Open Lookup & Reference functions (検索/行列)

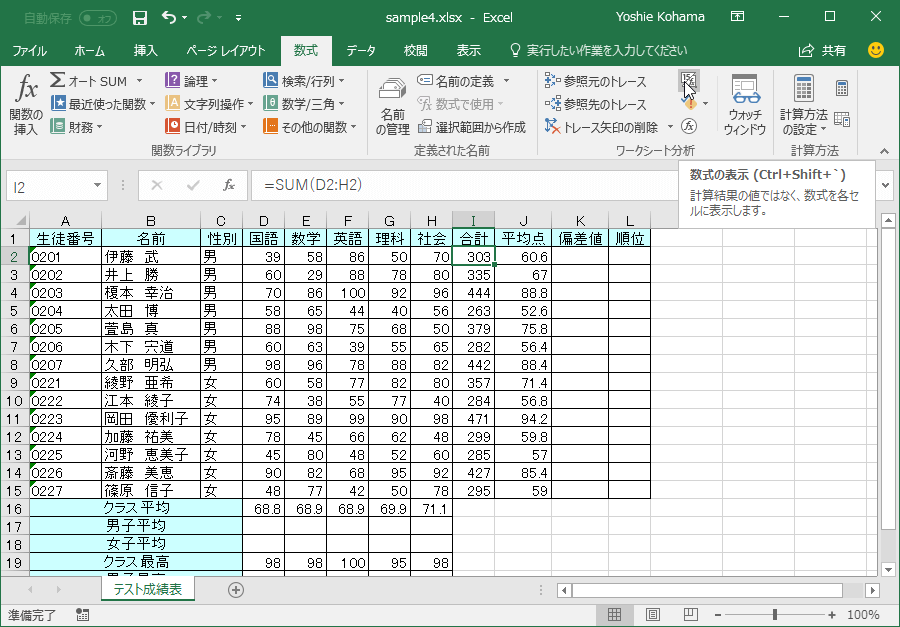[304, 81]
